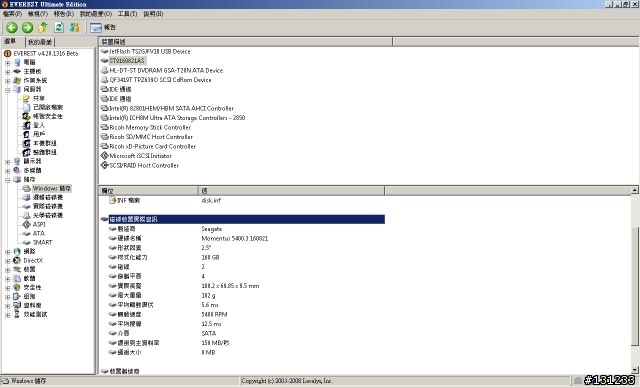The image size is (640, 388).
Task: Open the Report (報告) menu
Action: click(x=64, y=14)
